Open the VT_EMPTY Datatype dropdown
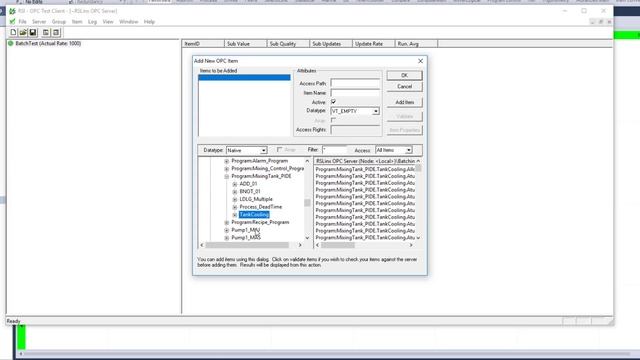 [x=376, y=111]
